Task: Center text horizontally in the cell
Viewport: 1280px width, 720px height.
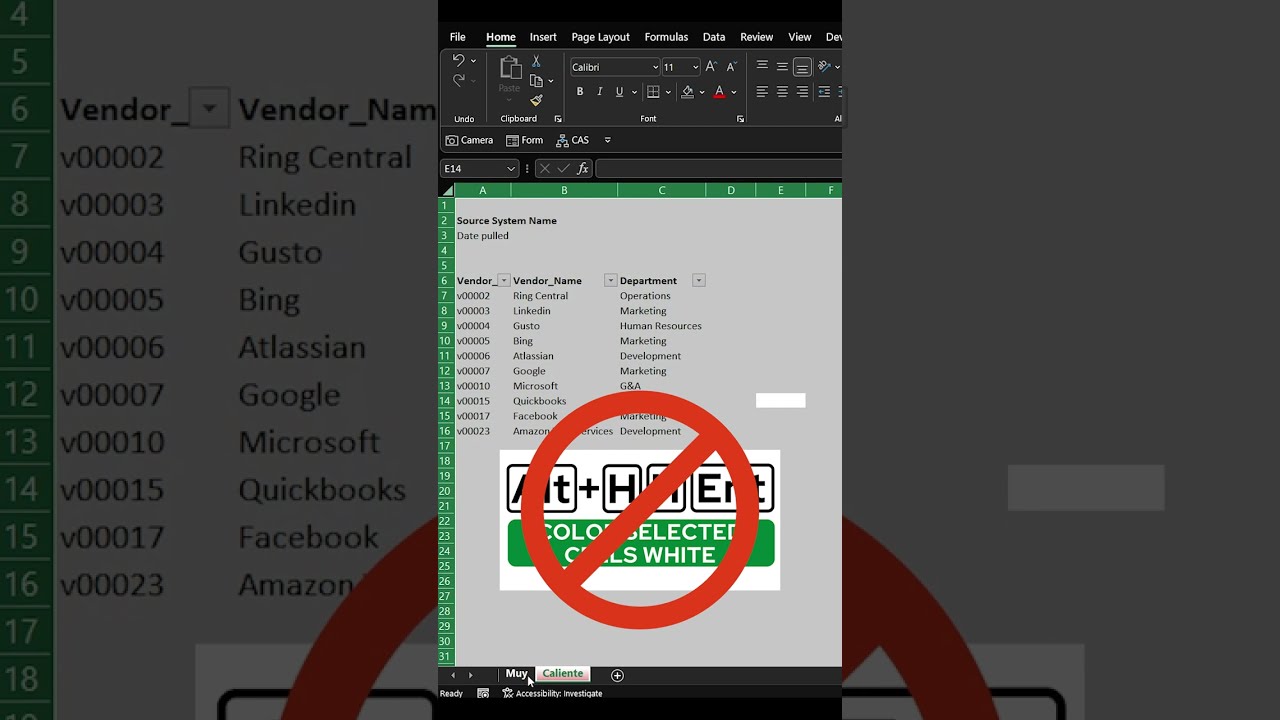Action: (x=782, y=92)
